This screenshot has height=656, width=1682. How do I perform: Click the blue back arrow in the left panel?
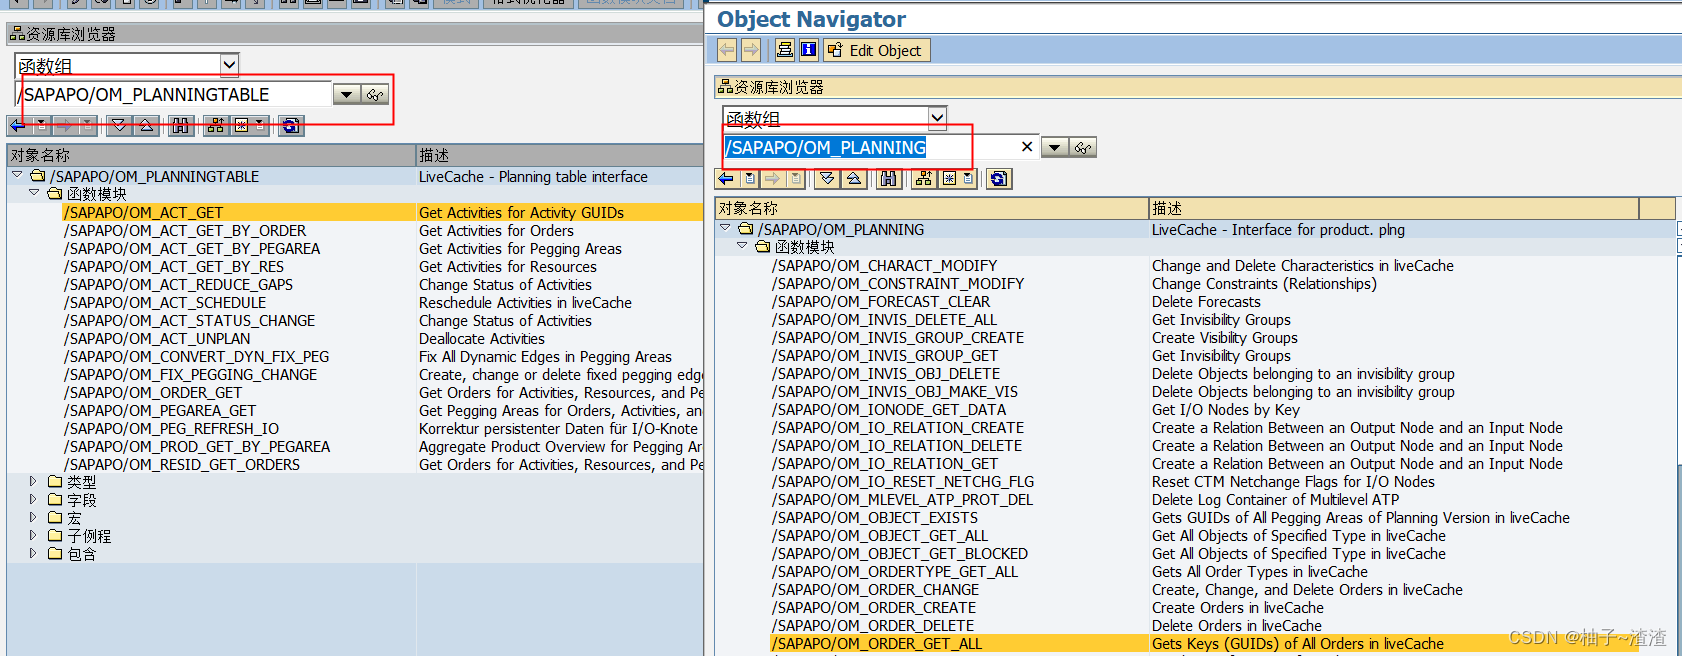pos(18,125)
